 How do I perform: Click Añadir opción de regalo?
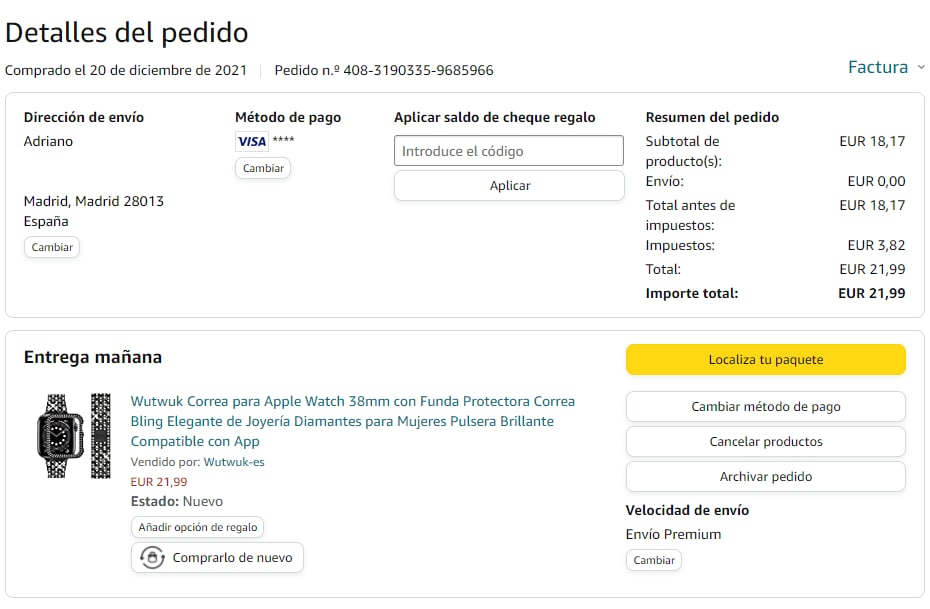(198, 527)
